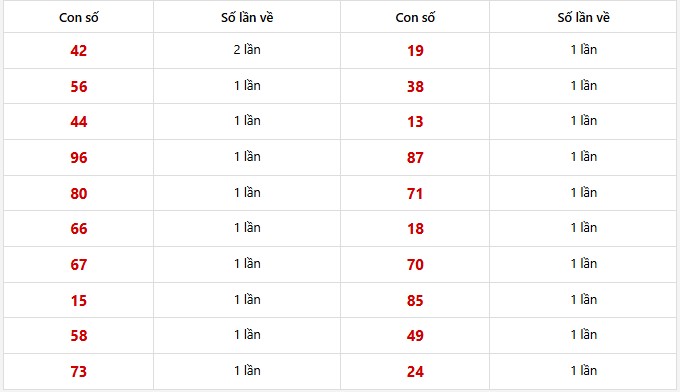The width and height of the screenshot is (680, 392).
Task: Click the "2 lần" count cell
Action: coord(247,50)
